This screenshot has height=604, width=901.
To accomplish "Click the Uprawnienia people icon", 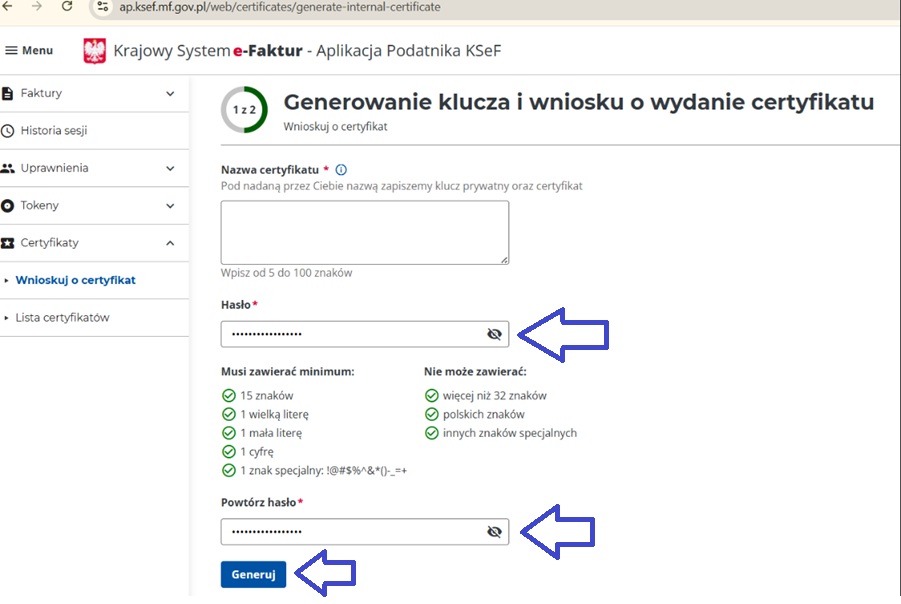I will pyautogui.click(x=9, y=168).
